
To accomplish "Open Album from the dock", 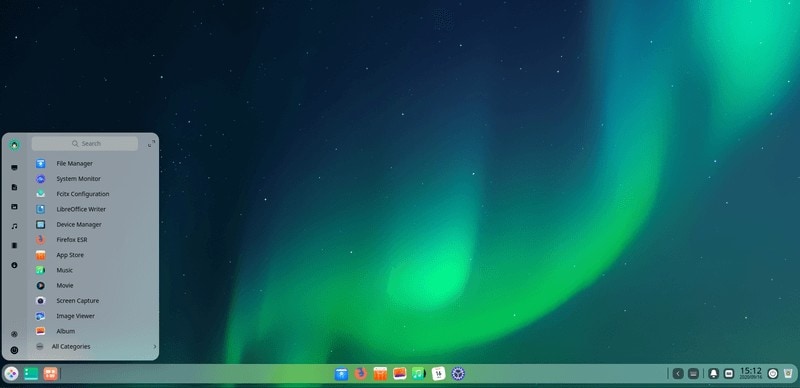I will pyautogui.click(x=399, y=374).
